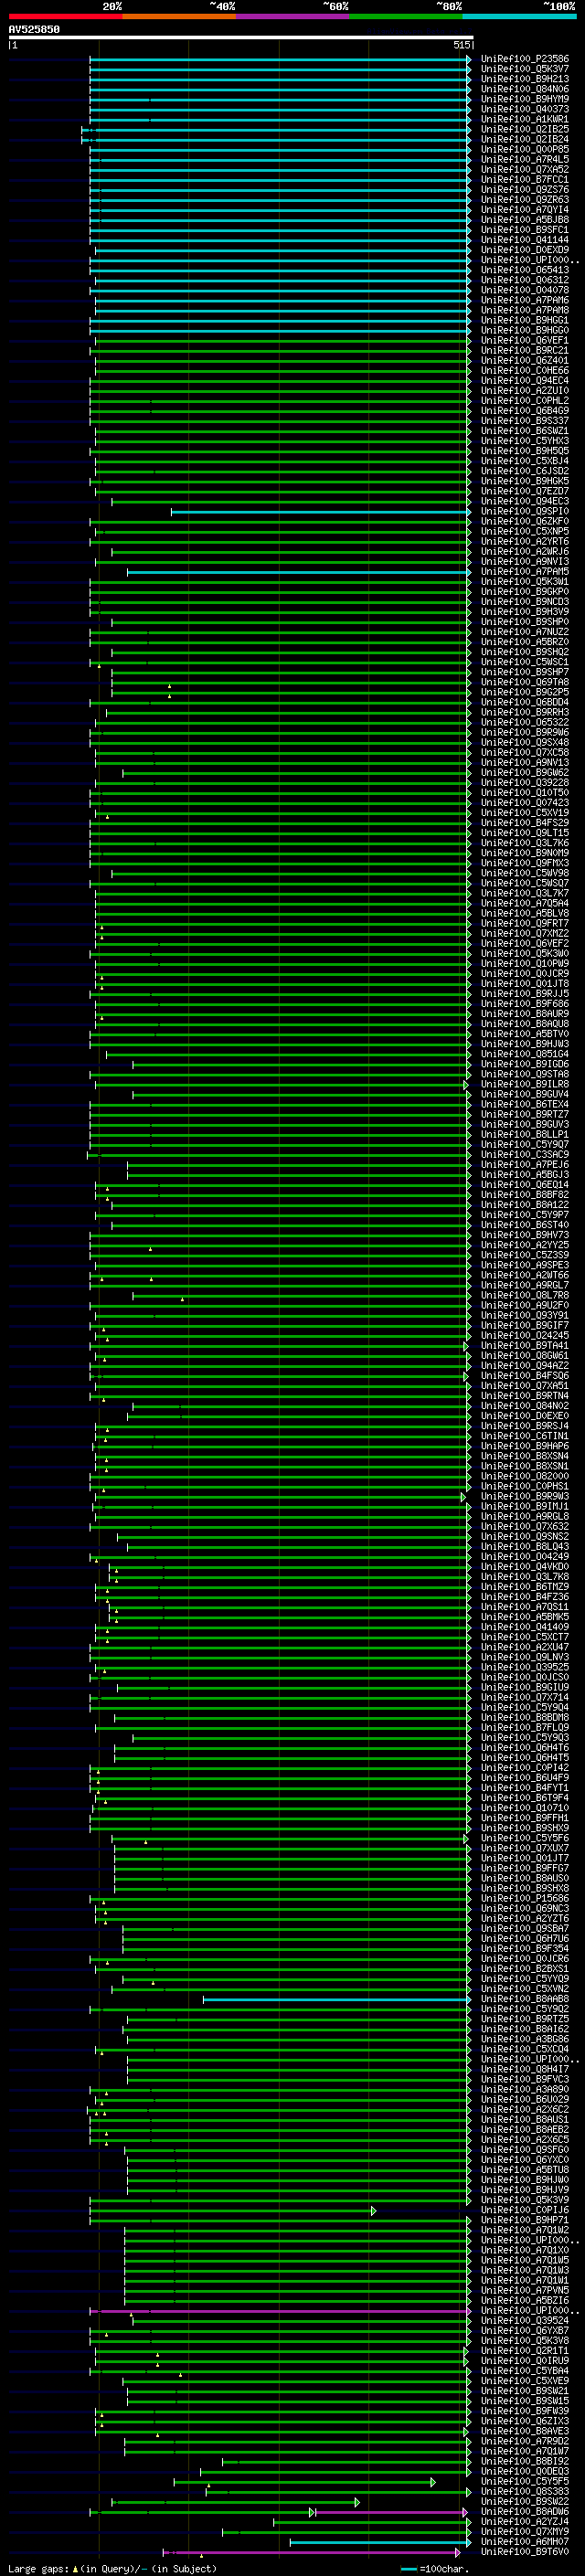Click UniRef100_B9ILR8 label
The height and width of the screenshot is (2576, 585).
[x=525, y=1084]
